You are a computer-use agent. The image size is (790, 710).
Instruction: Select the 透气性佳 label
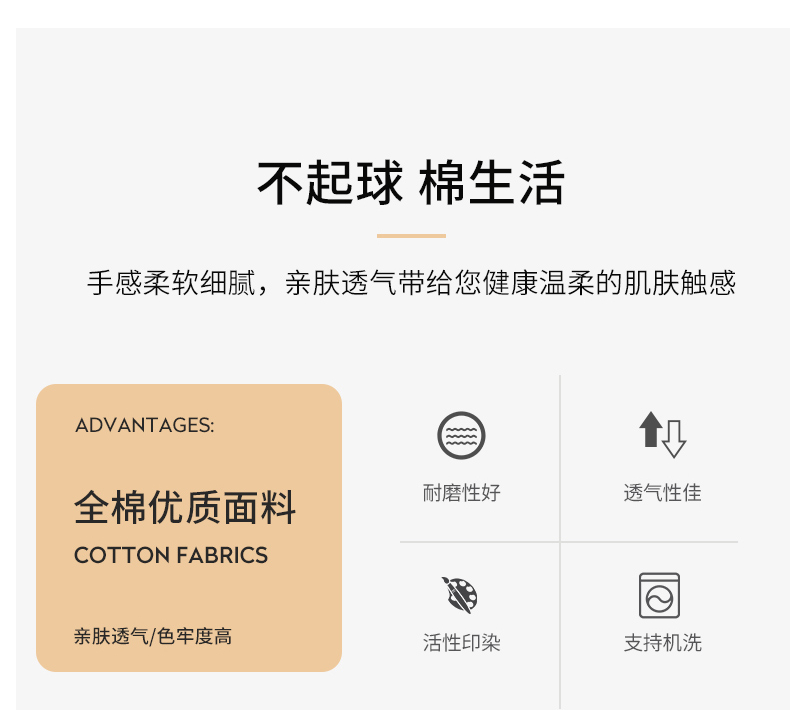click(x=663, y=492)
